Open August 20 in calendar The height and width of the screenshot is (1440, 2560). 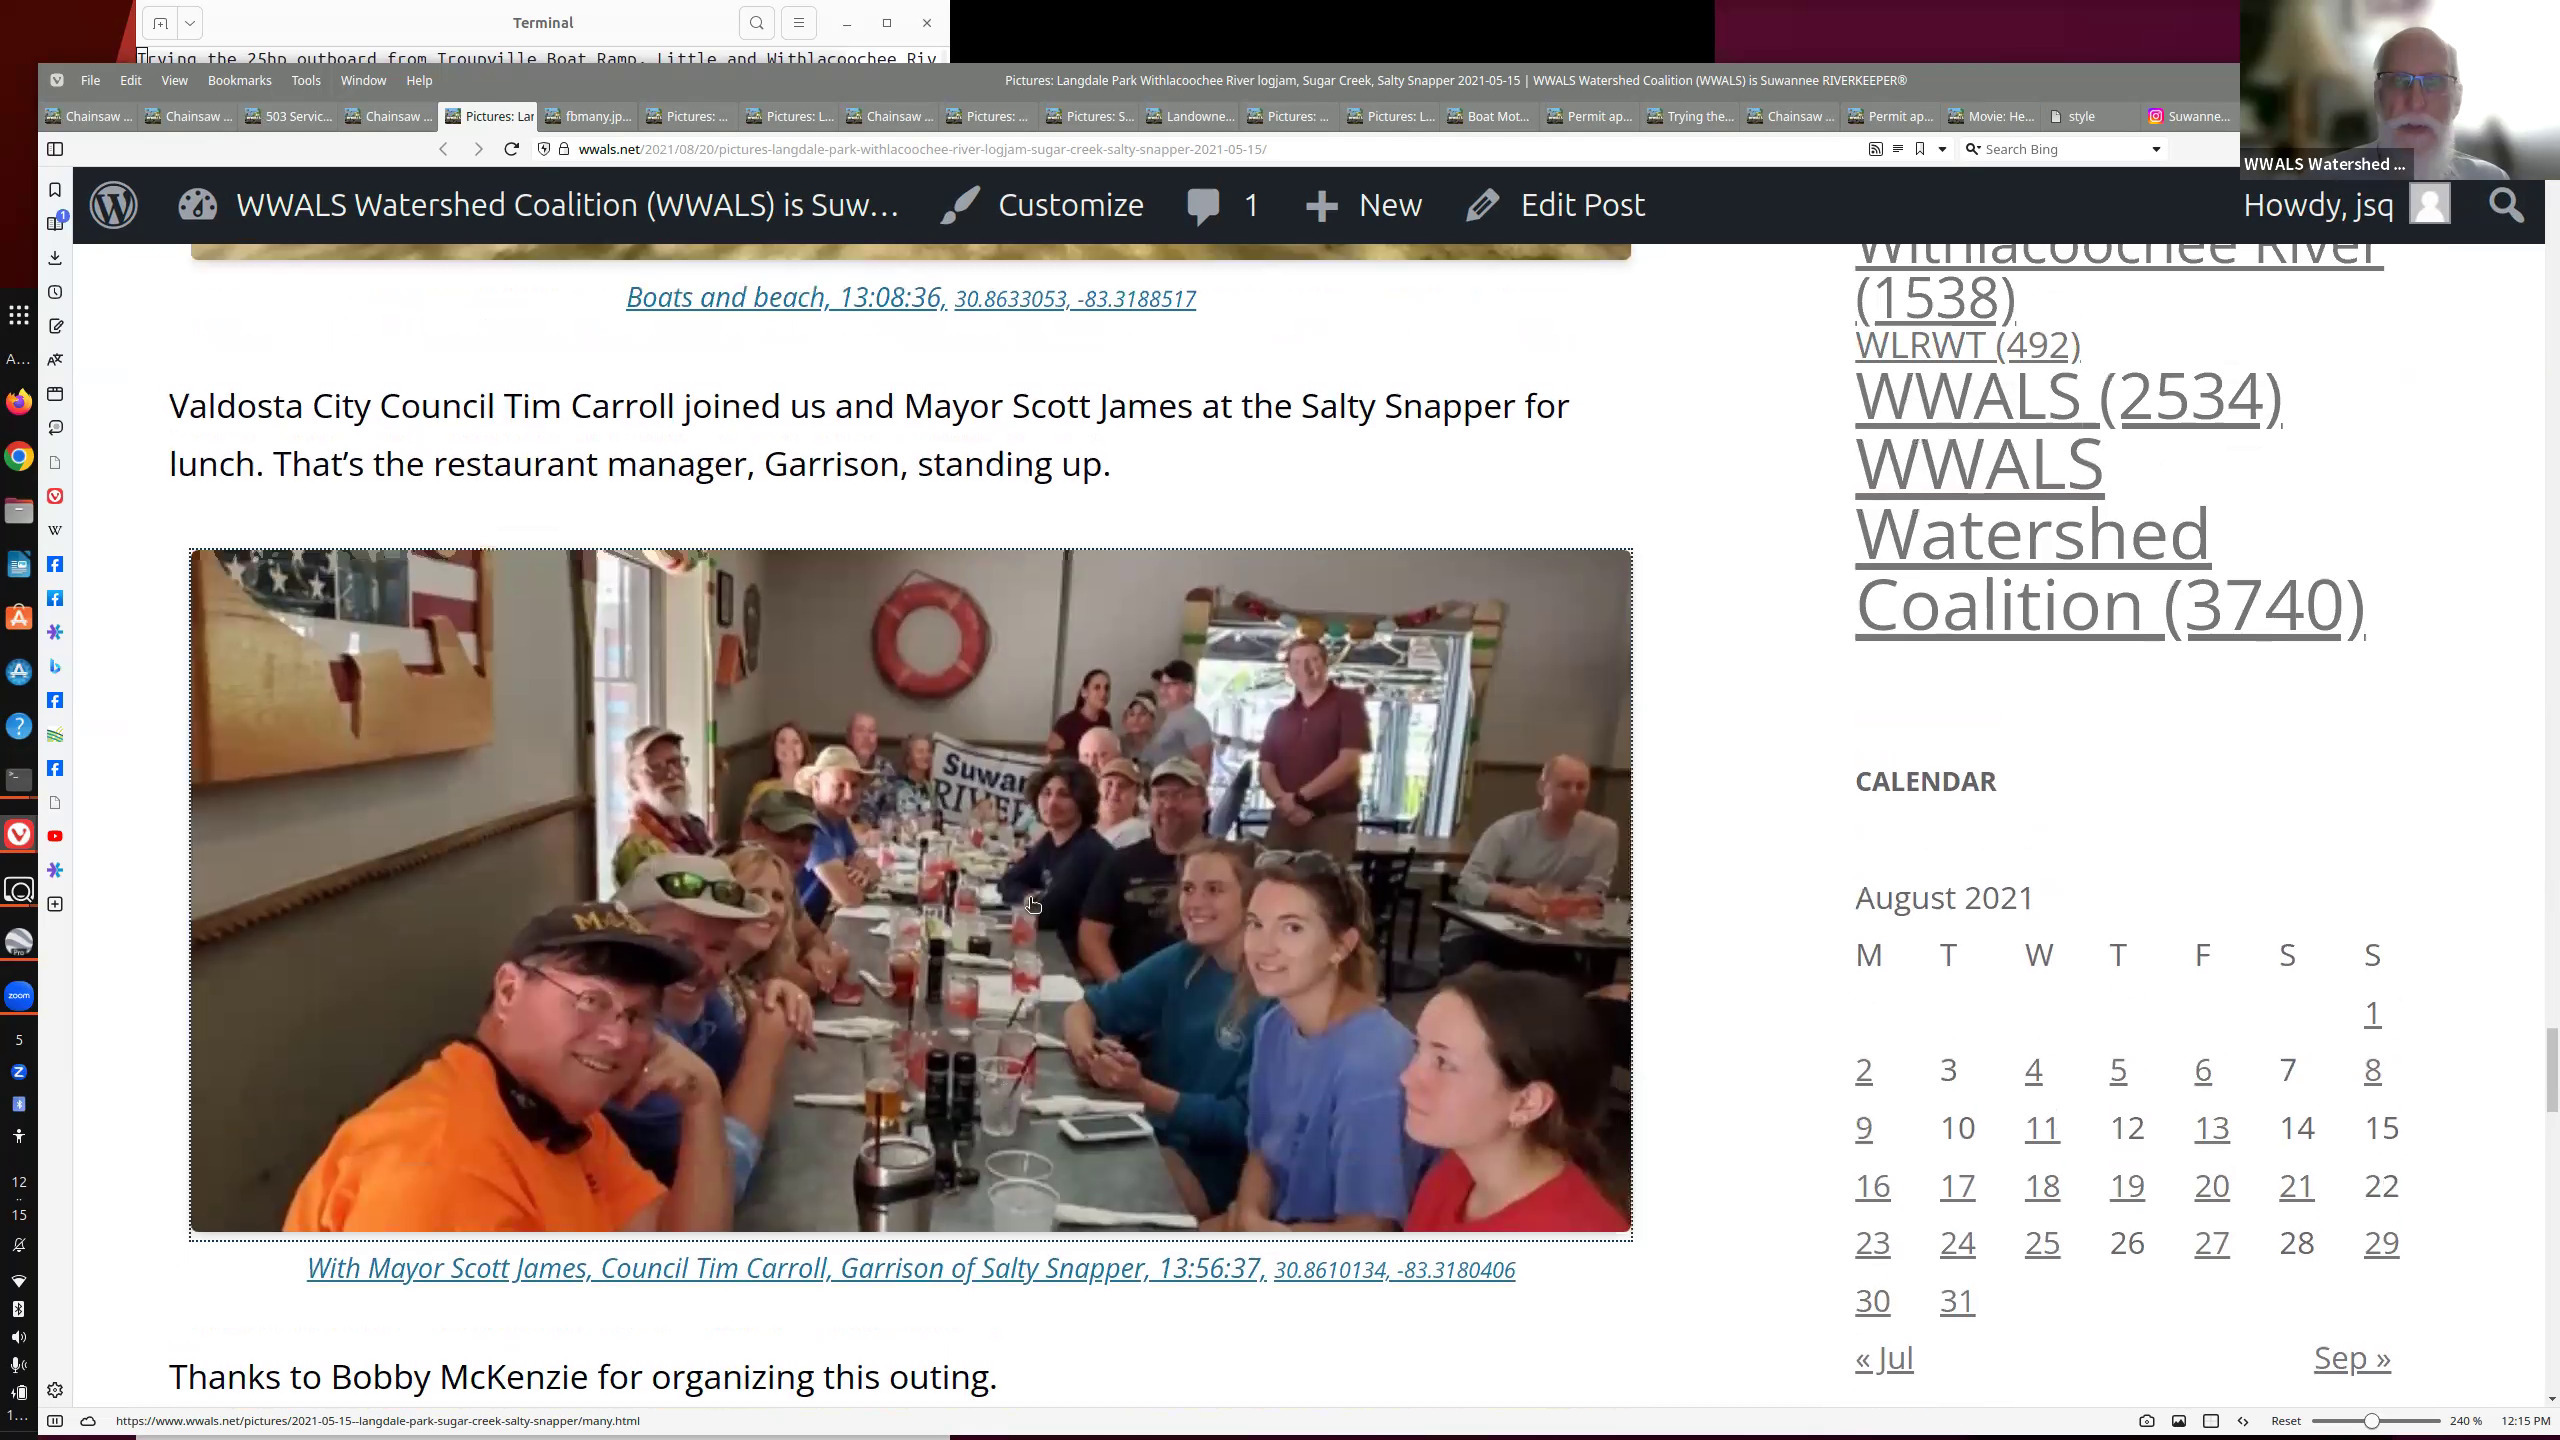click(2211, 1186)
